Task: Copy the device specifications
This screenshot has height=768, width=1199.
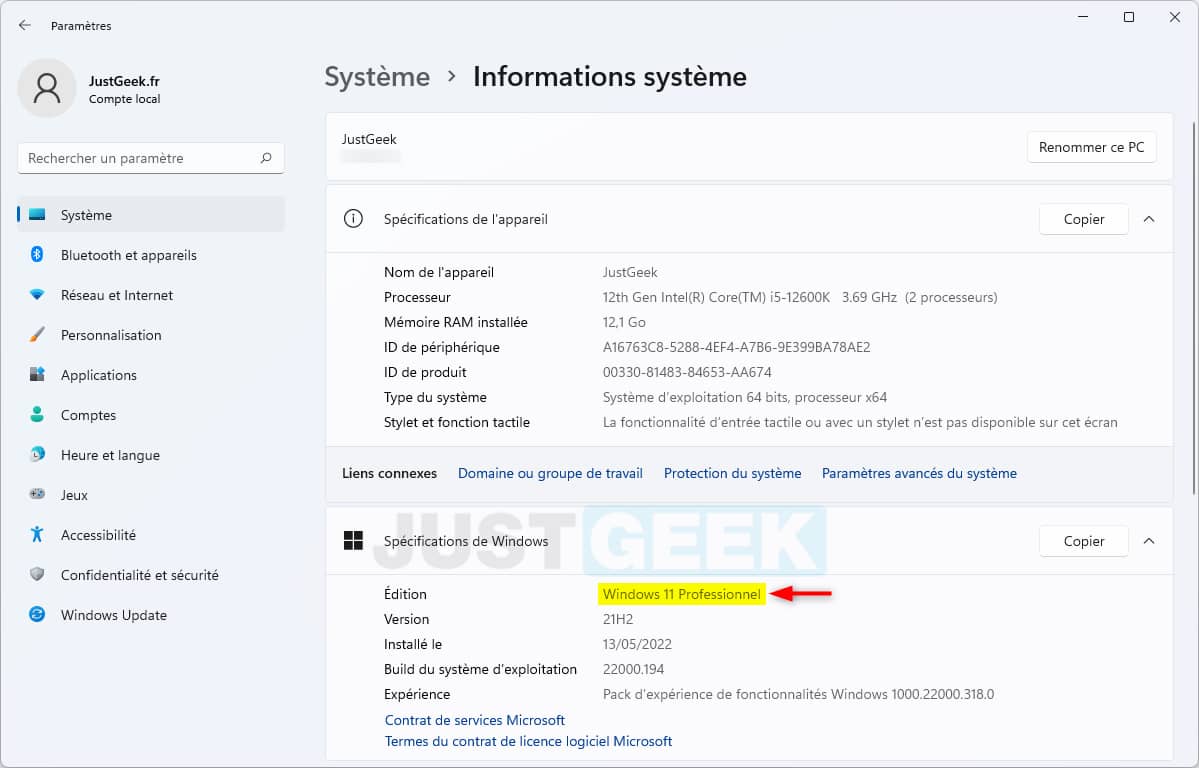Action: coord(1084,219)
